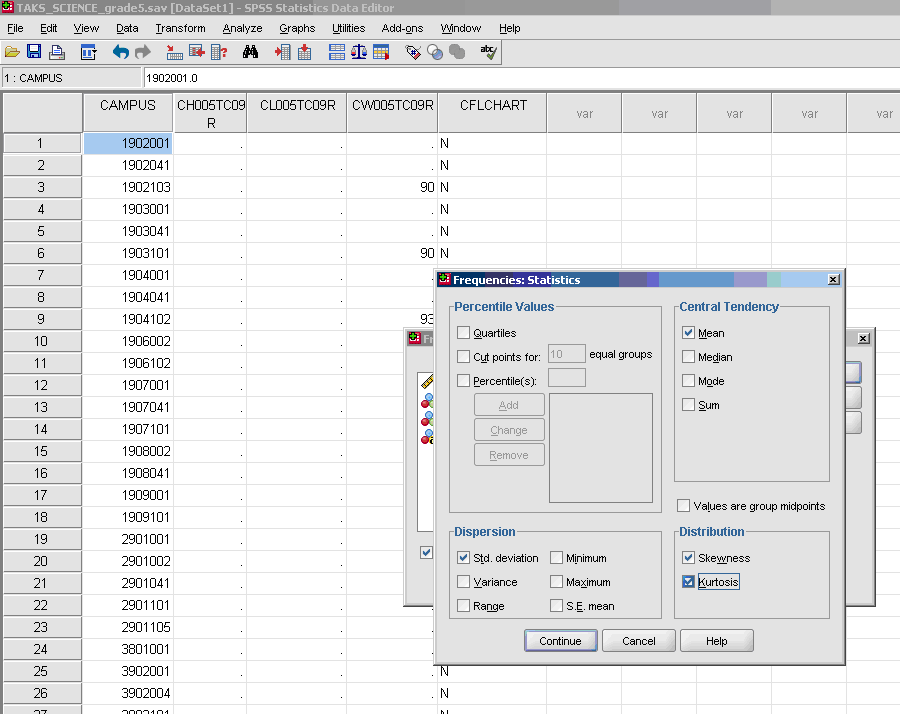
Task: Click the Print toolbar icon
Action: click(57, 52)
